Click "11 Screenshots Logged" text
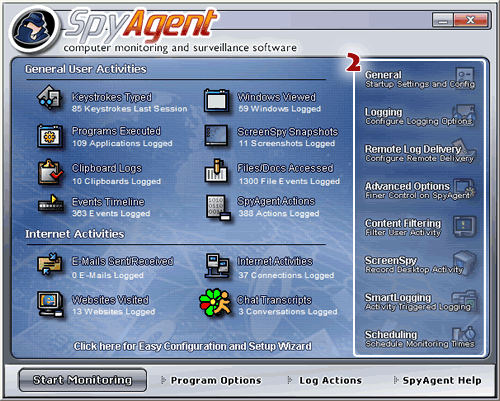500x401 pixels. (287, 143)
